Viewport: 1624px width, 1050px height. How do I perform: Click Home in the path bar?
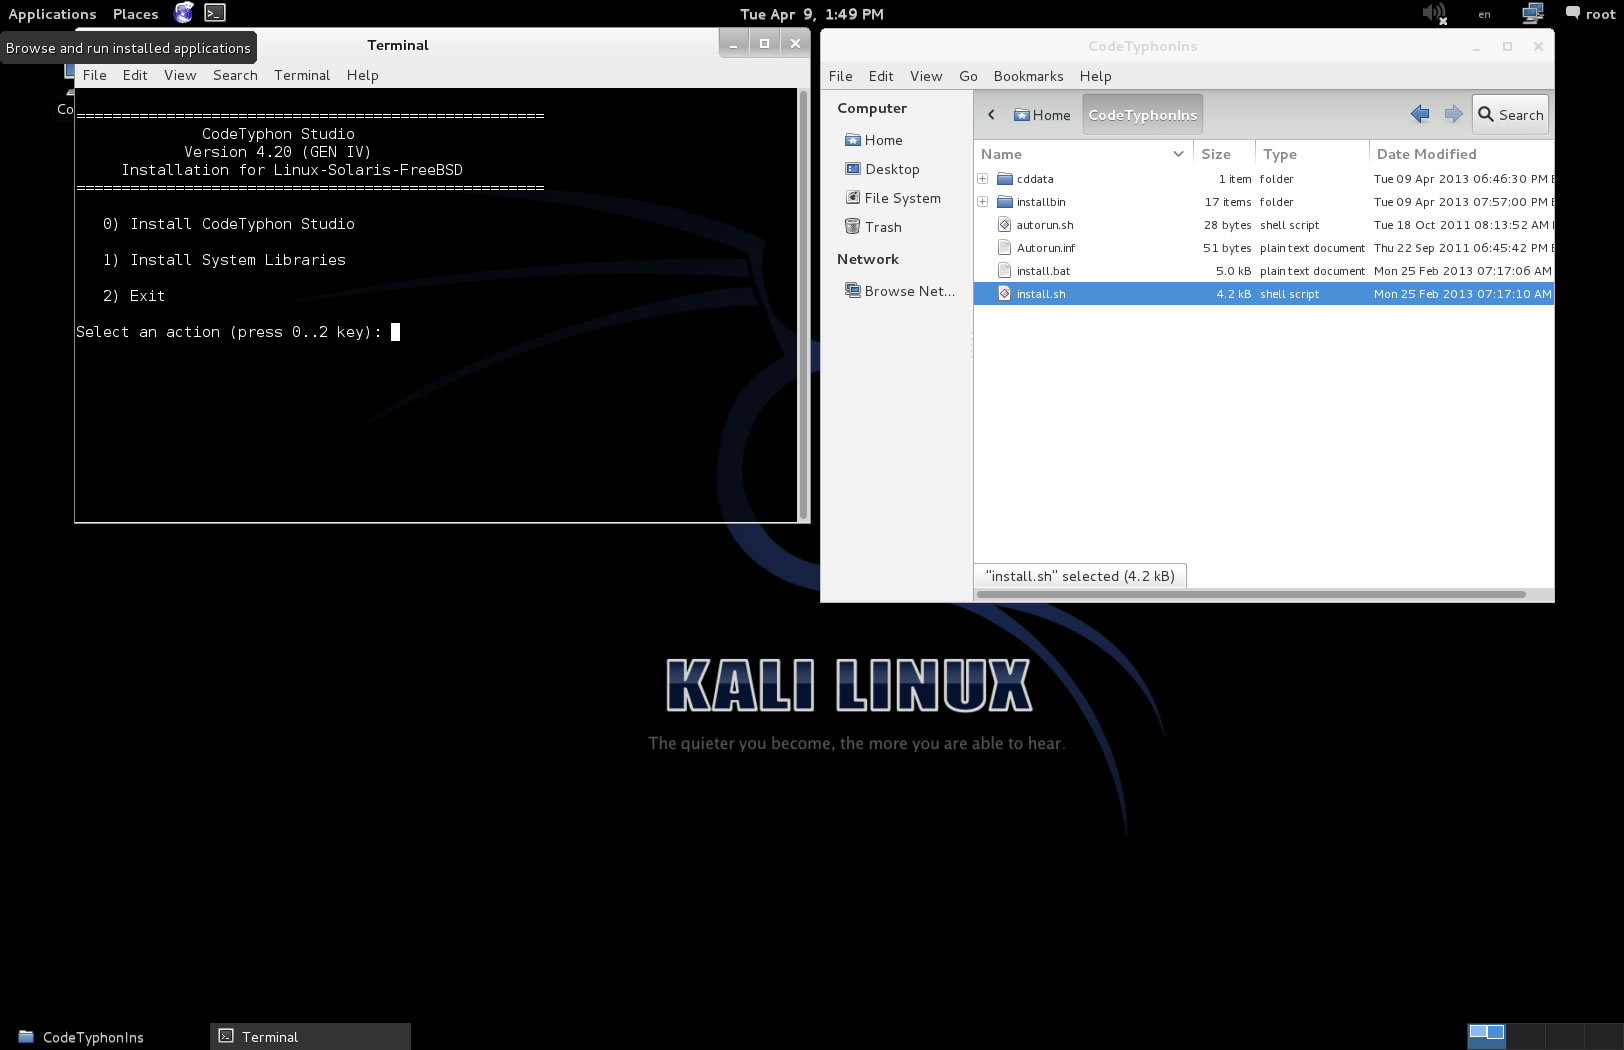[1042, 114]
